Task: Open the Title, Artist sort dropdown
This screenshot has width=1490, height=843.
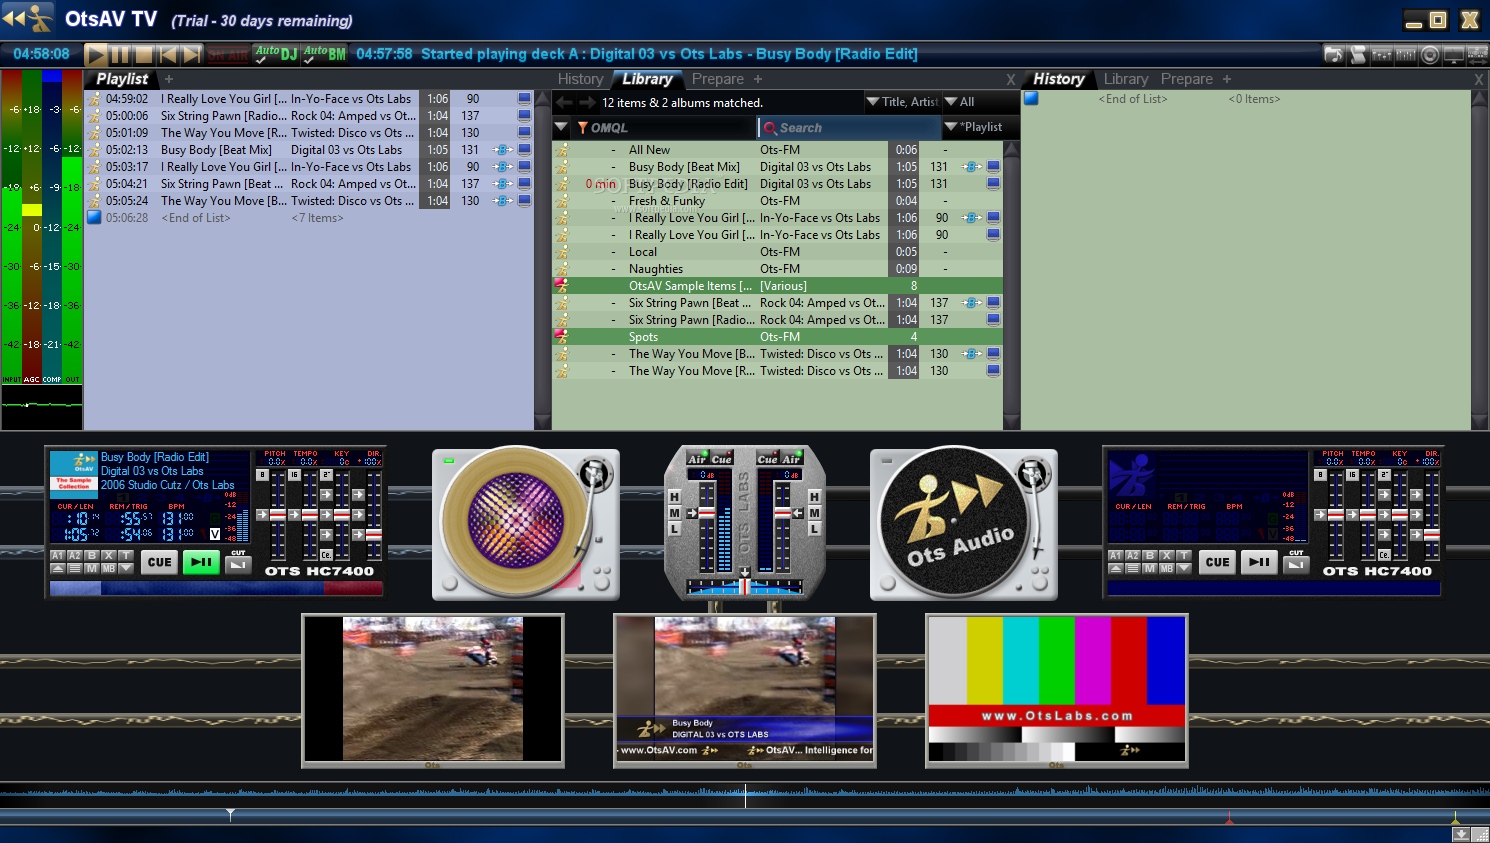Action: coord(902,102)
